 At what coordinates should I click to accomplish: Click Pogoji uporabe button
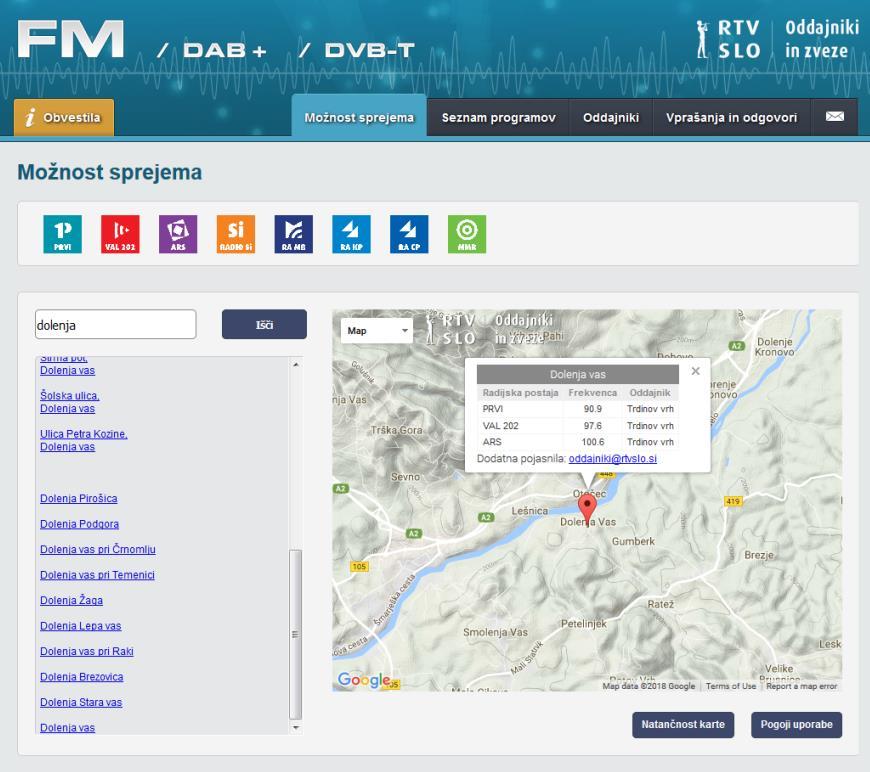[x=796, y=724]
